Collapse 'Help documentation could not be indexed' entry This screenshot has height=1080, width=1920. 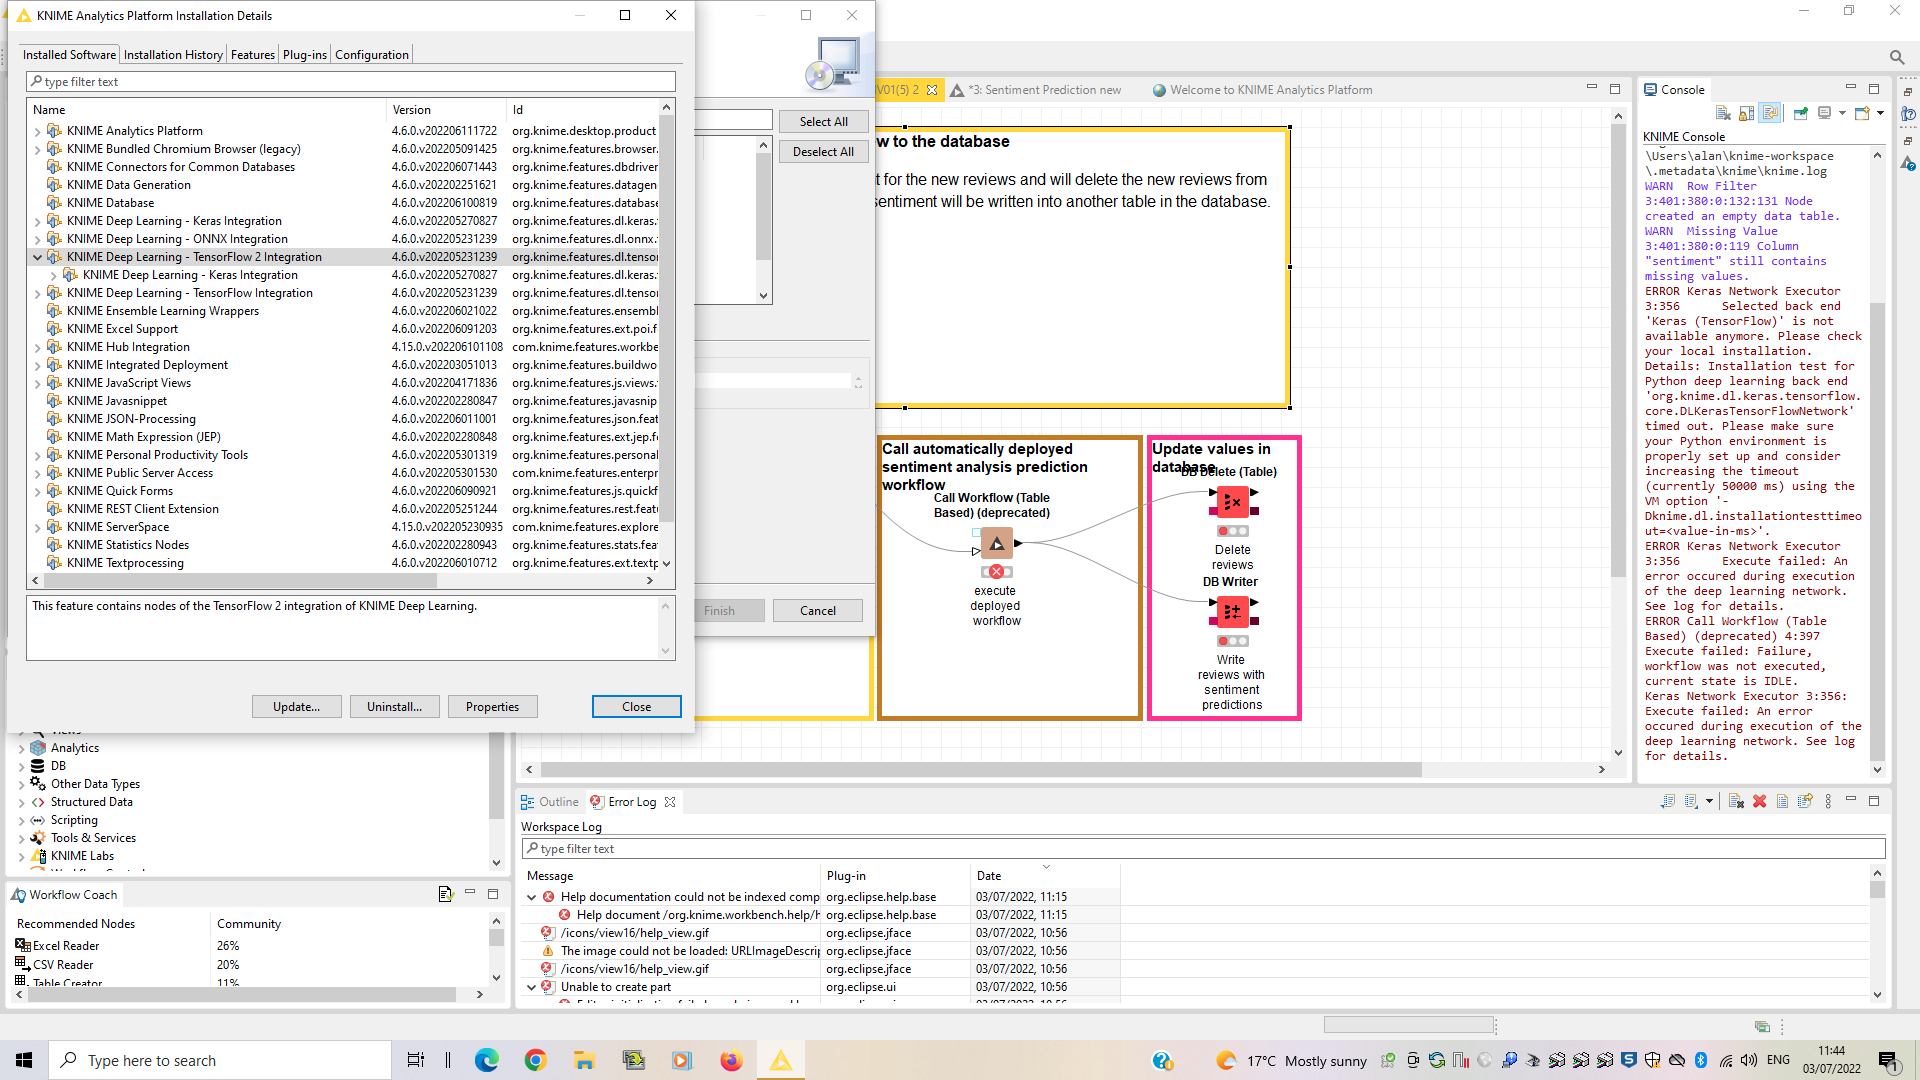[x=532, y=897]
